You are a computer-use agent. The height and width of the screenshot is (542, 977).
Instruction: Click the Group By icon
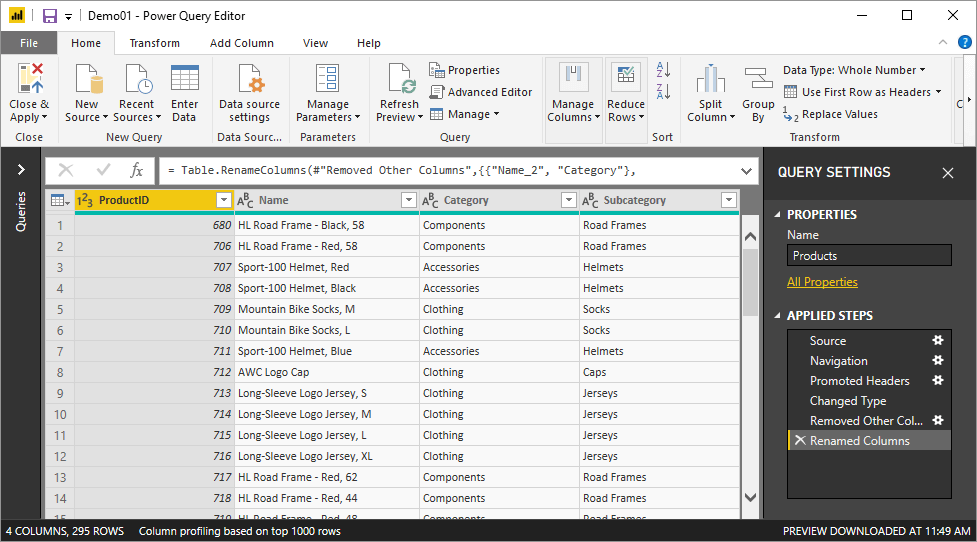758,78
